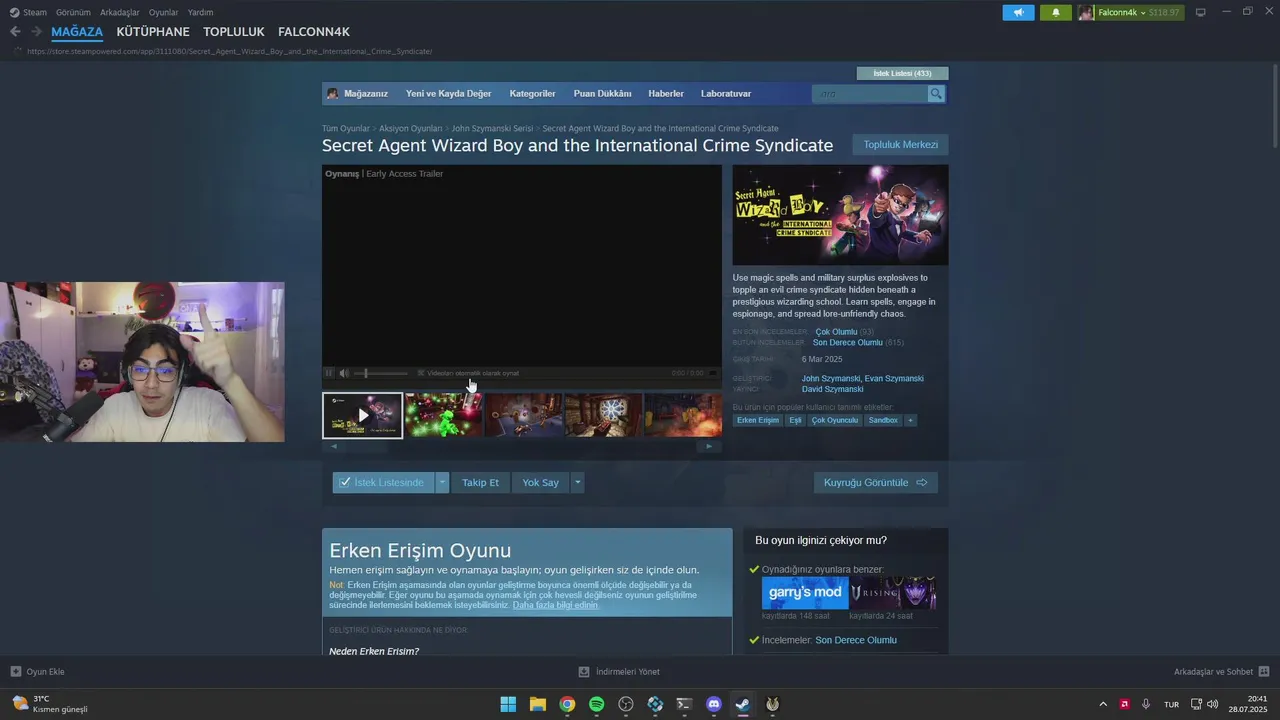
Task: Open the terminal app from the taskbar
Action: pos(684,704)
